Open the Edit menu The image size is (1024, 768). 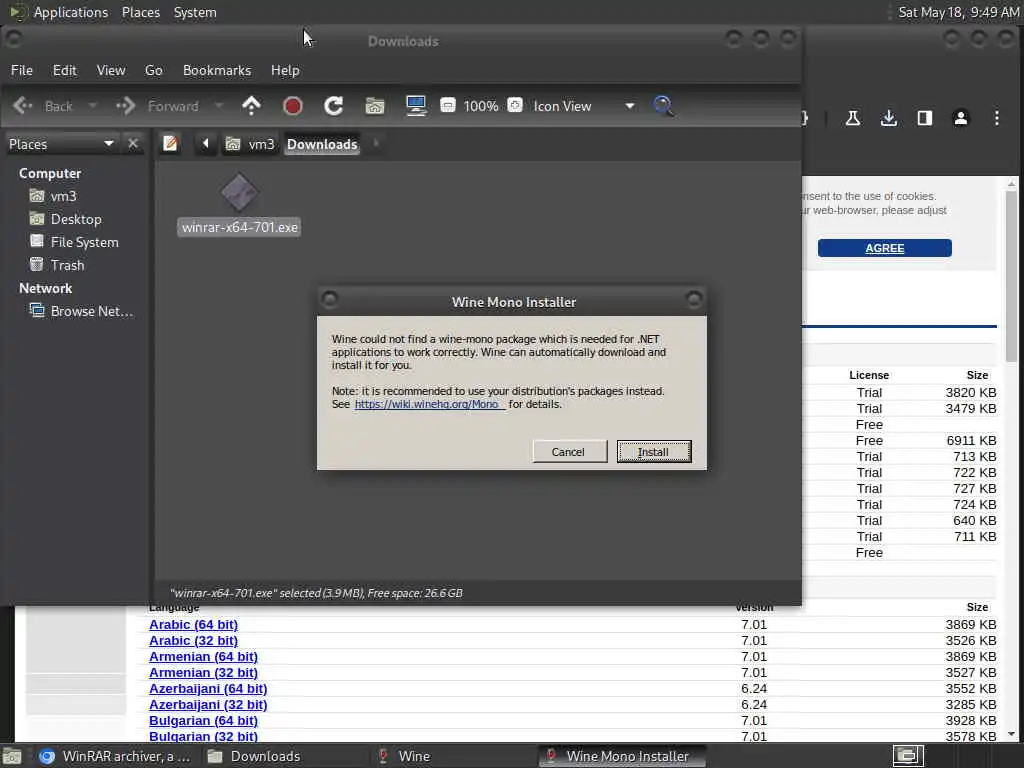[x=65, y=70]
